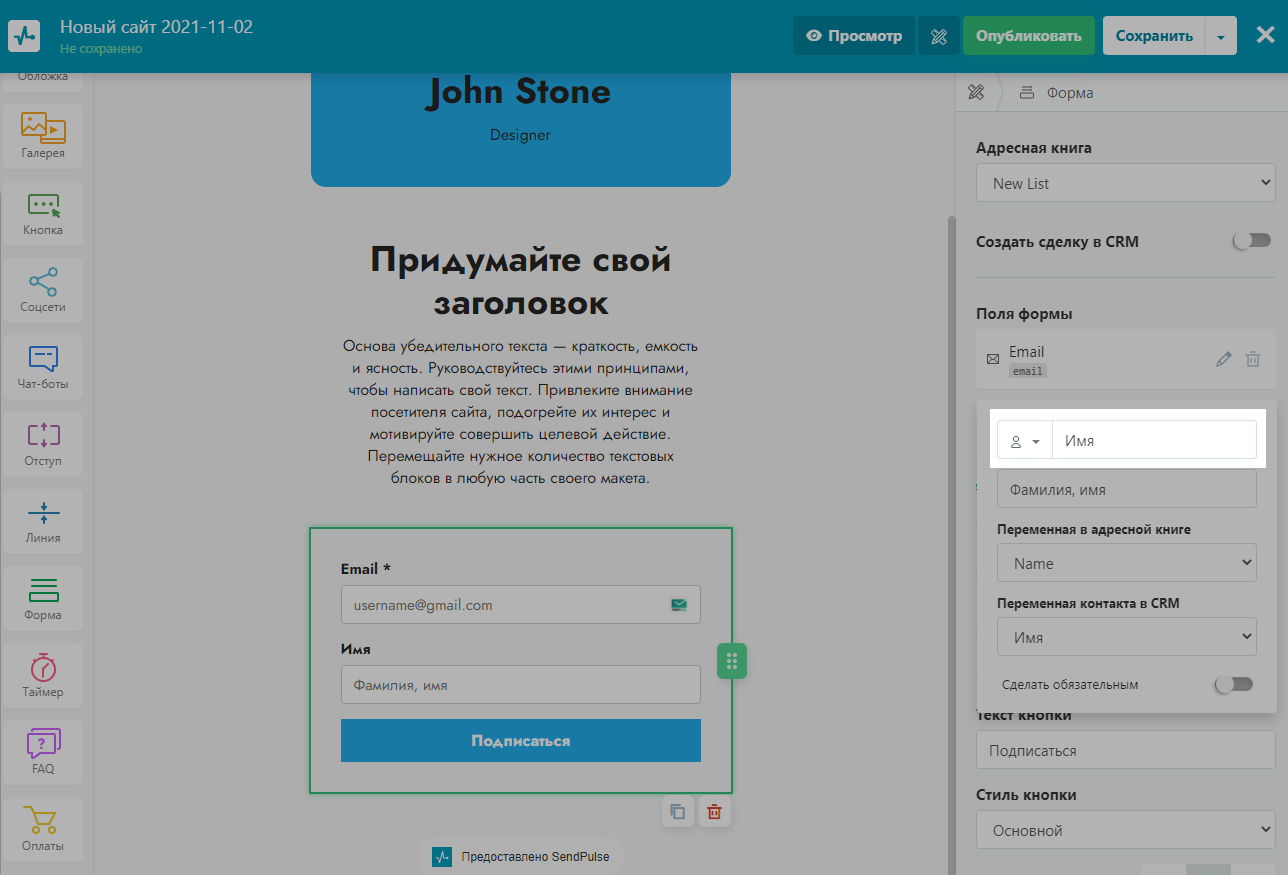Select the 'Designer' subtitle text
Viewport: 1288px width, 875px height.
pyautogui.click(x=520, y=134)
